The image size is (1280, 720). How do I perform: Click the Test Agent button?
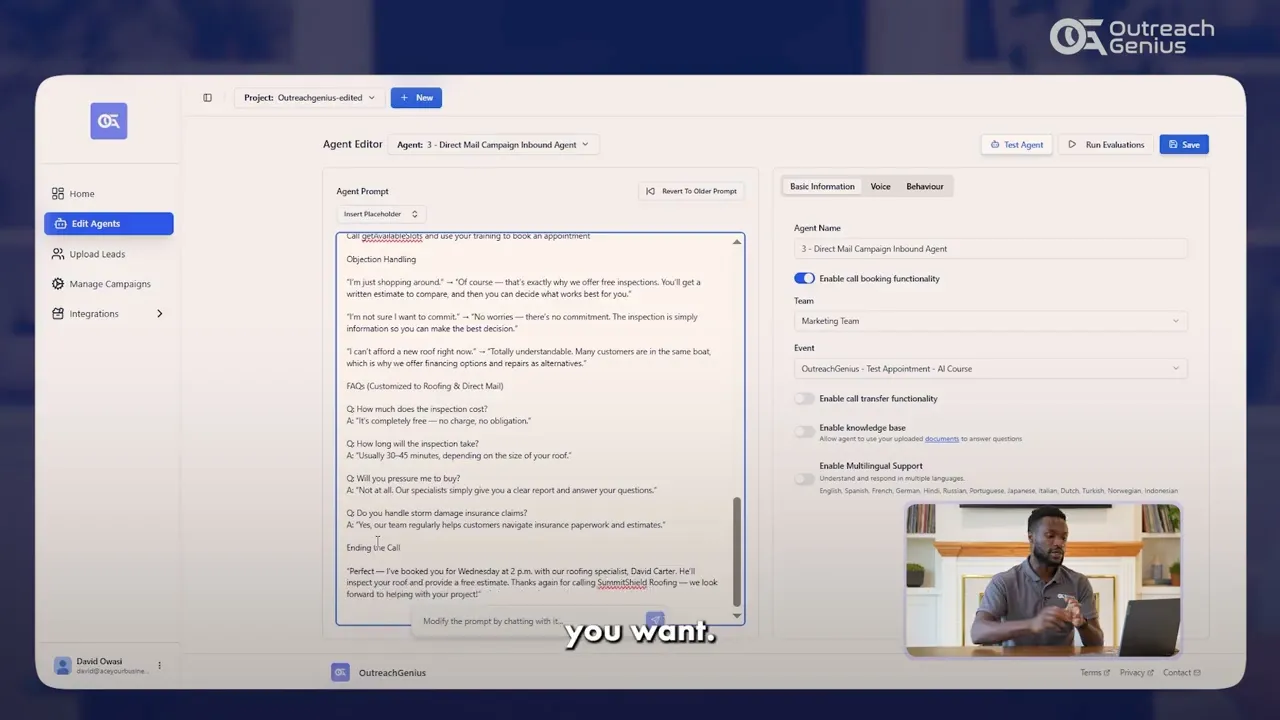pyautogui.click(x=1016, y=145)
